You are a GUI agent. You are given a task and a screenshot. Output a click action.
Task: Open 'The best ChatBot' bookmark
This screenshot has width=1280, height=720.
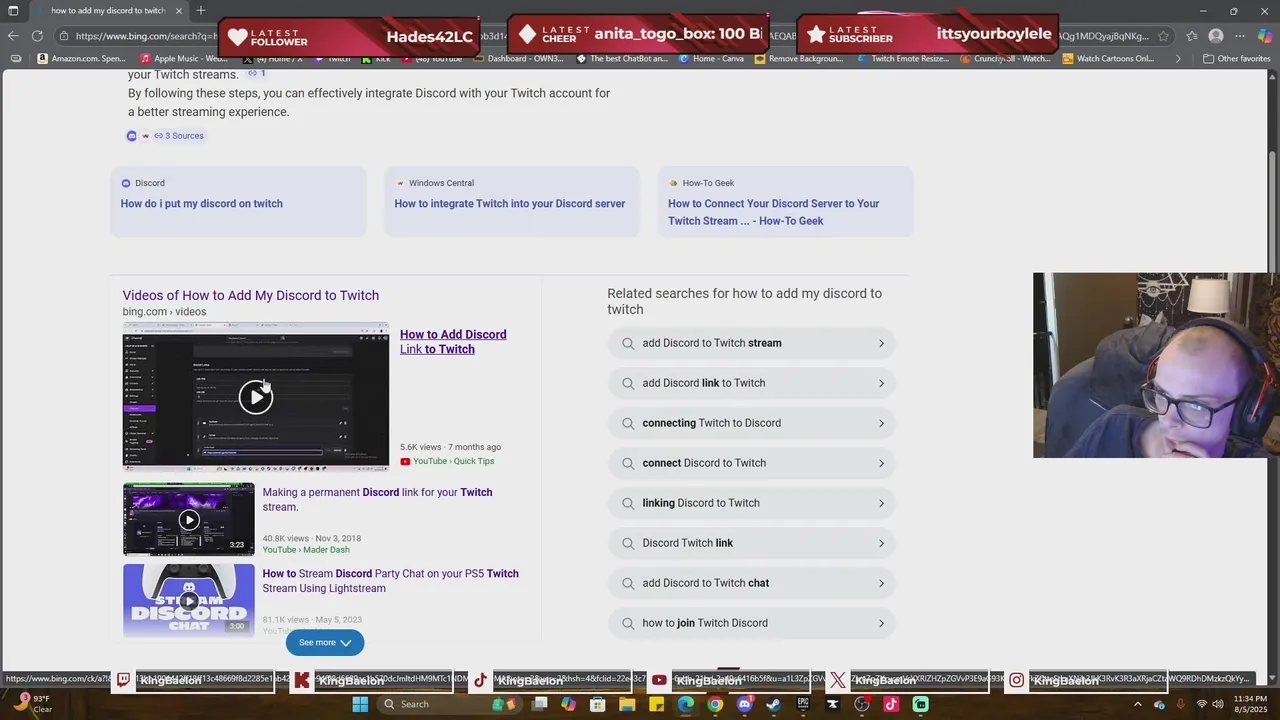click(621, 58)
